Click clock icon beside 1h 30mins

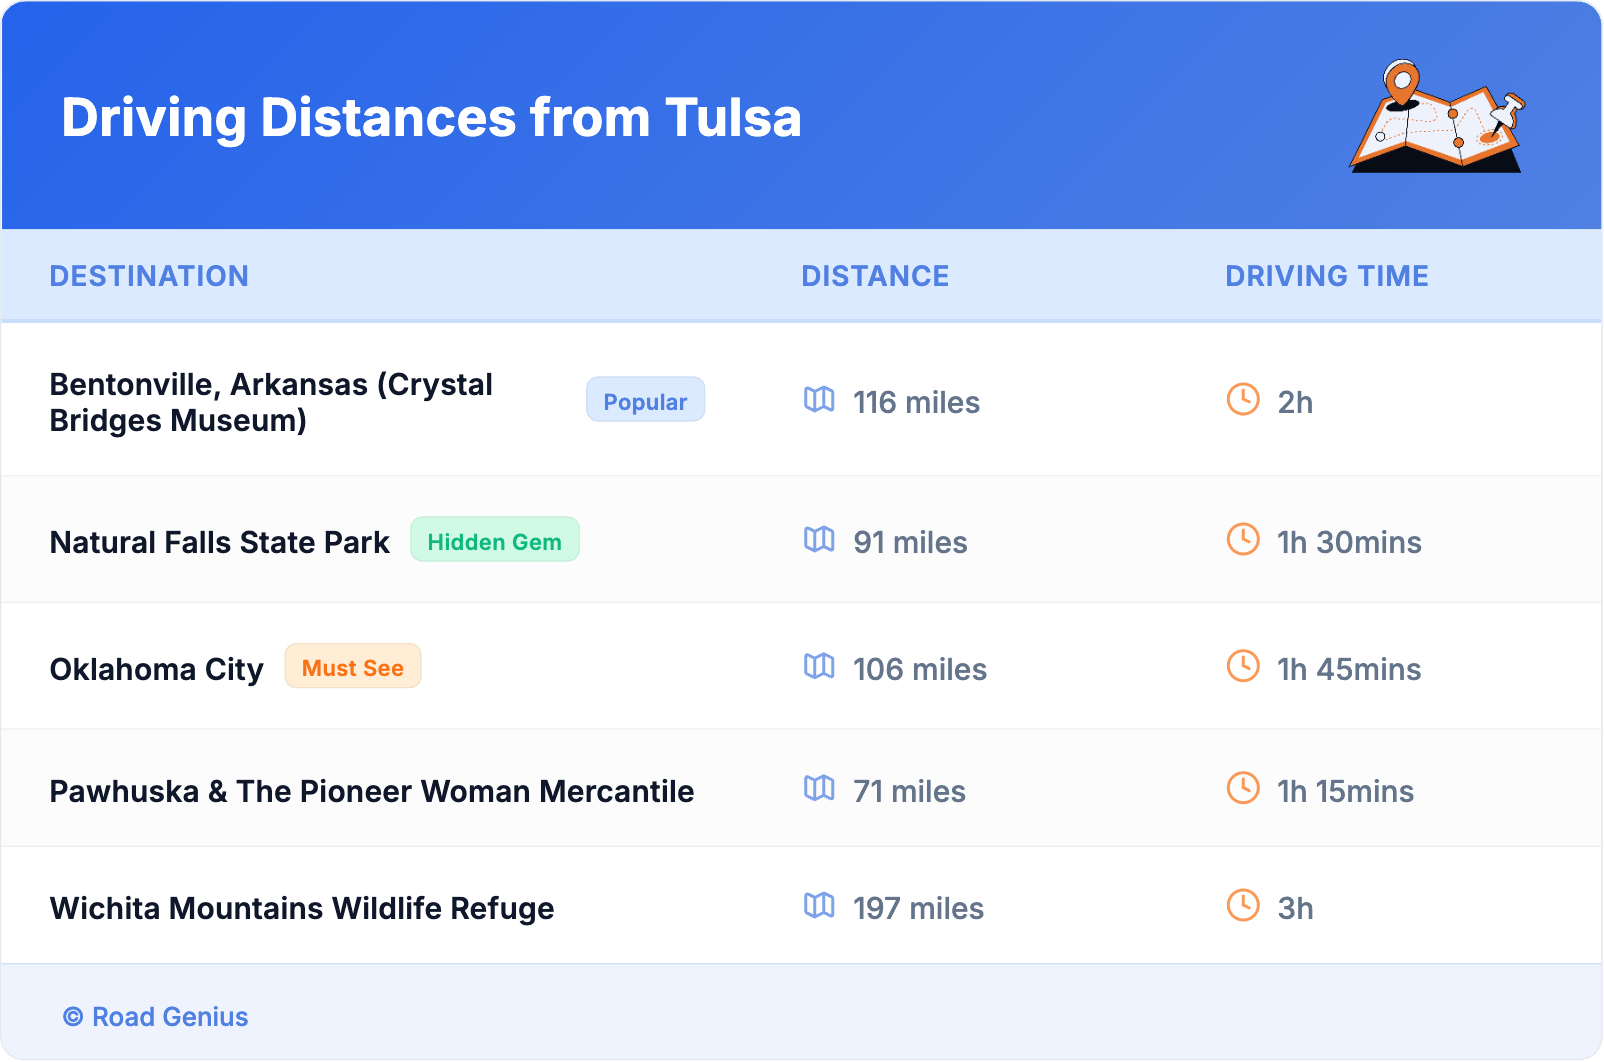[x=1243, y=540]
